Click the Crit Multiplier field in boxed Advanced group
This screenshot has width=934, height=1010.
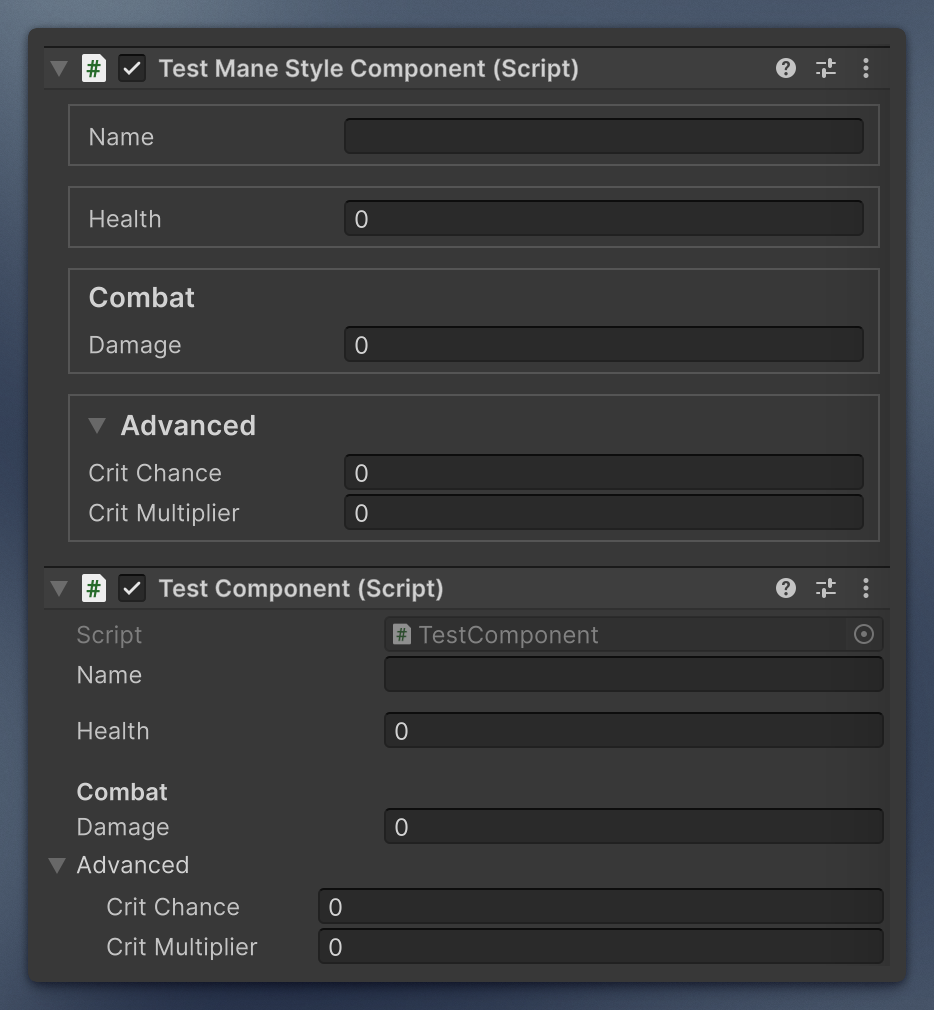point(604,512)
